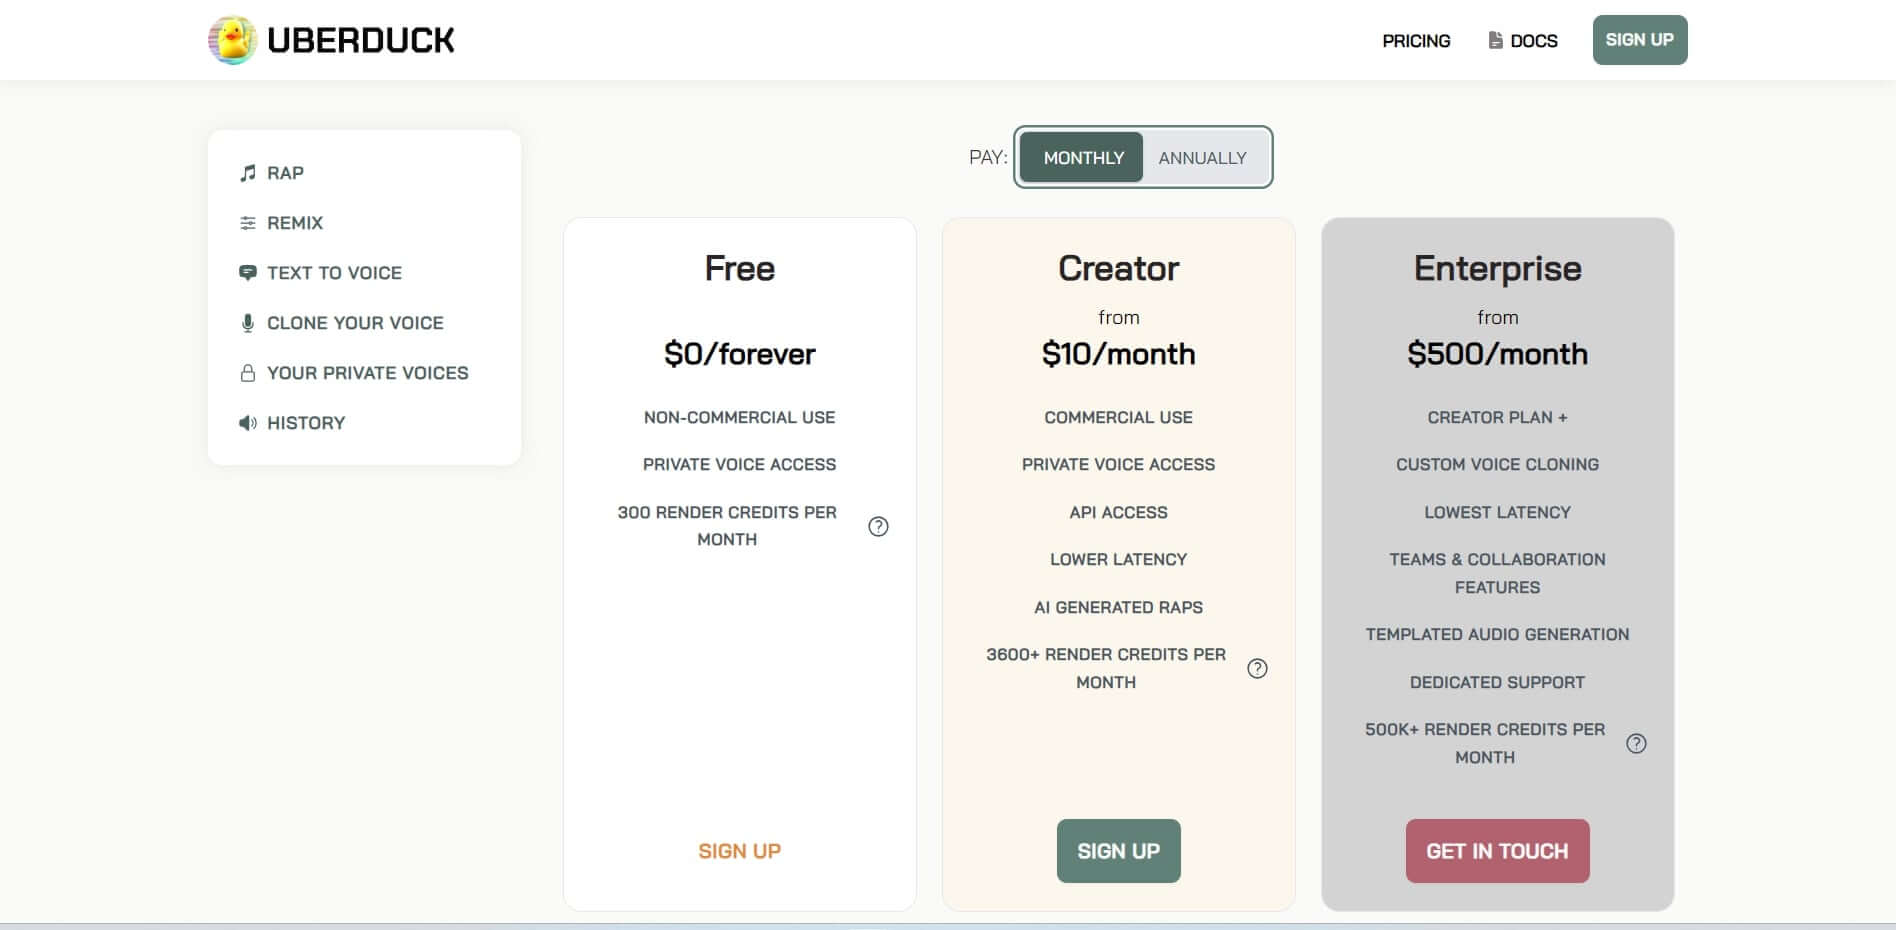Image resolution: width=1896 pixels, height=930 pixels.
Task: Switch billing to ANNUALLY
Action: click(x=1202, y=158)
